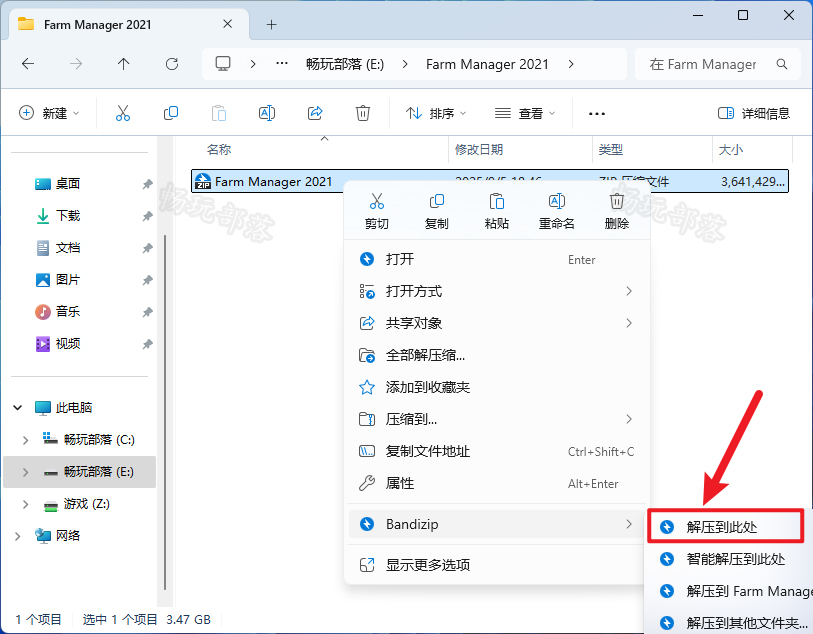Viewport: 813px width, 634px height.
Task: Choose 属性 from the context menu
Action: [497, 484]
